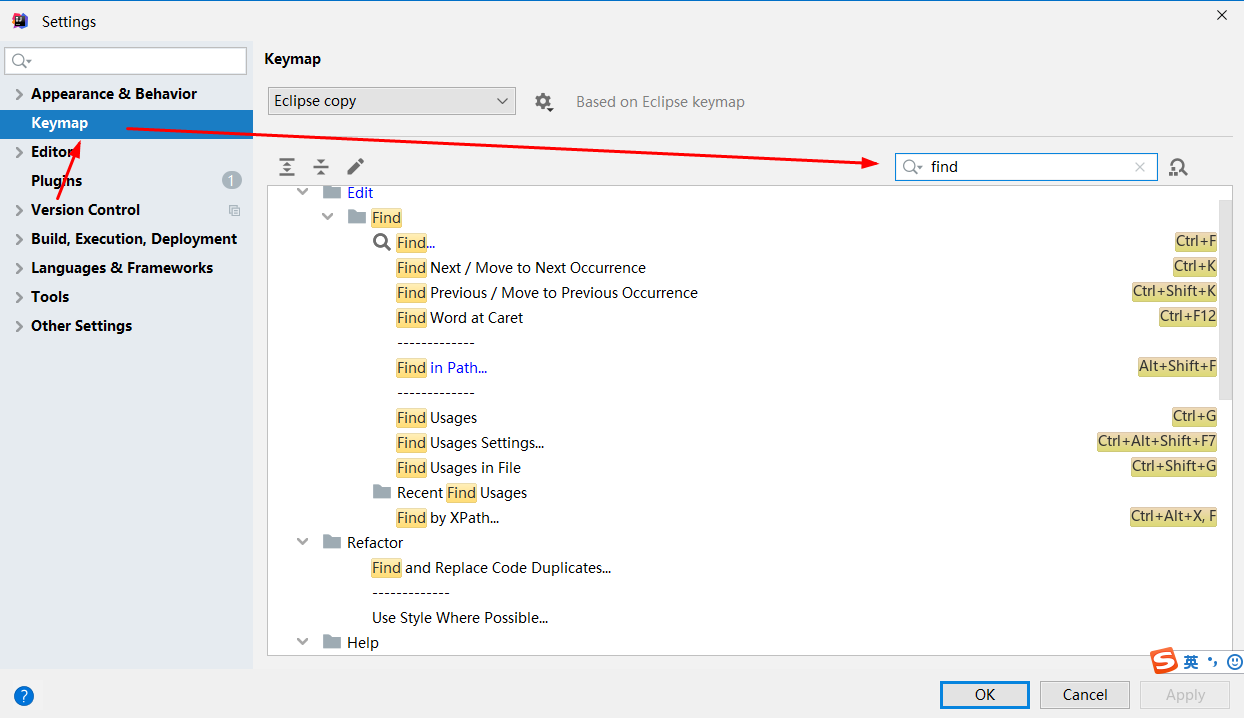Click the Ctrl+Shift+K shortcut label
Image resolution: width=1244 pixels, height=718 pixels.
pyautogui.click(x=1175, y=291)
